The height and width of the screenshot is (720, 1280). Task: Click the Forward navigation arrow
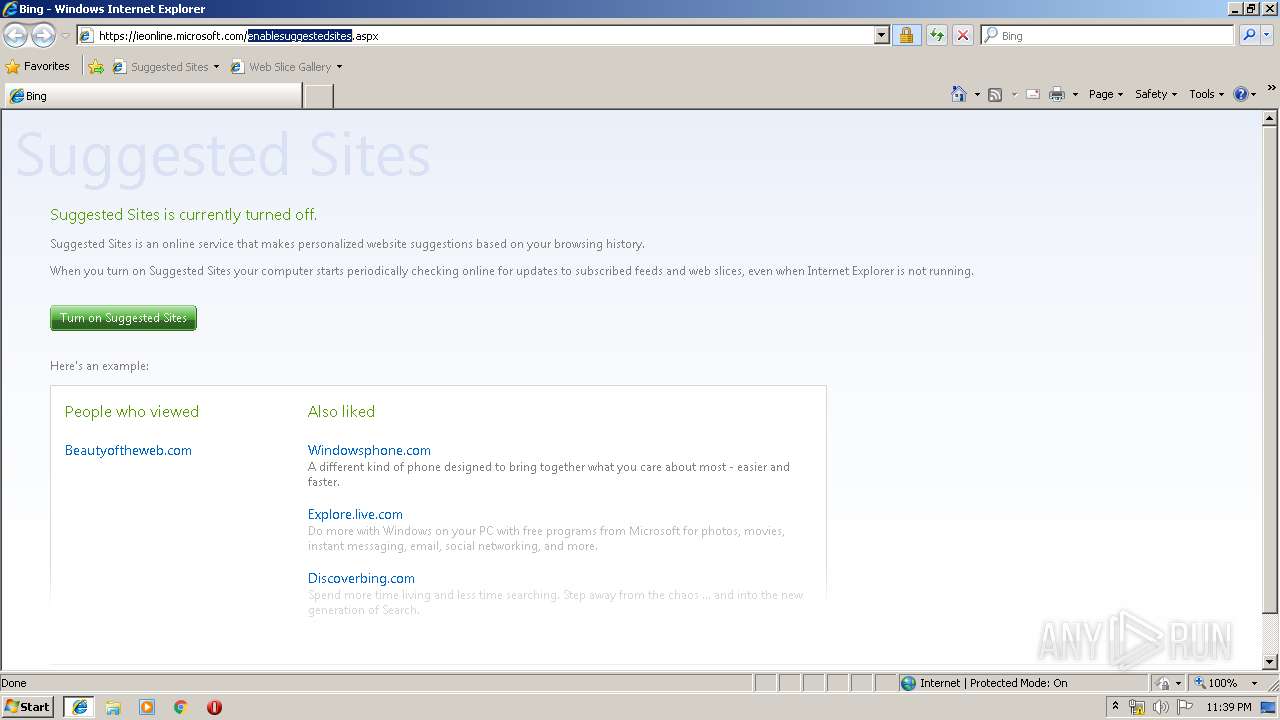coord(43,36)
